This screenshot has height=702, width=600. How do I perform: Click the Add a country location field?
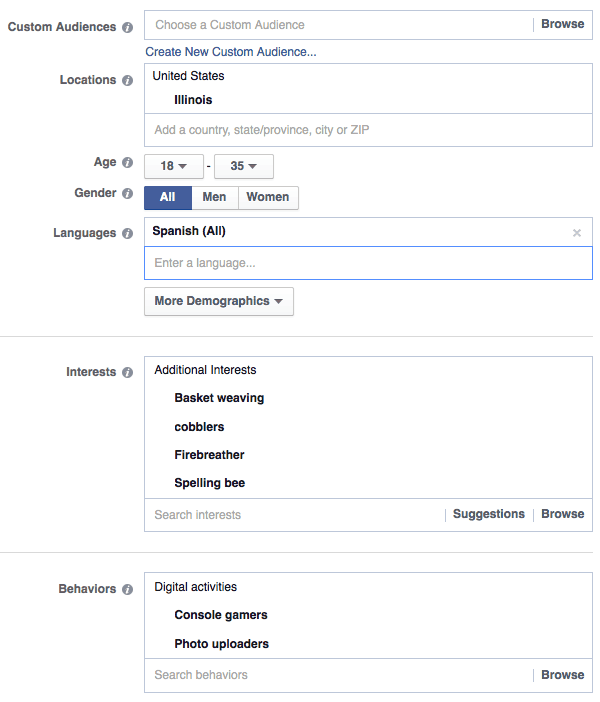(368, 130)
